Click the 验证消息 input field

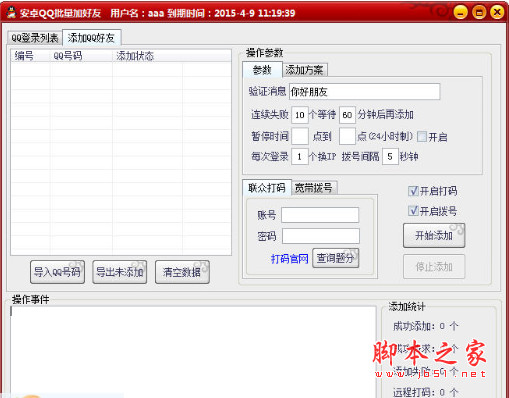coord(365,91)
